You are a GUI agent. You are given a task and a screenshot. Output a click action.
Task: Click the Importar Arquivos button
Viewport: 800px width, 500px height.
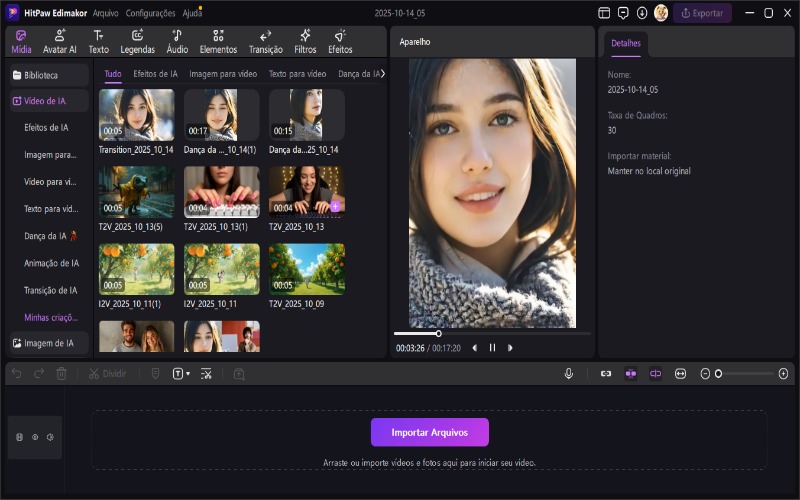429,432
